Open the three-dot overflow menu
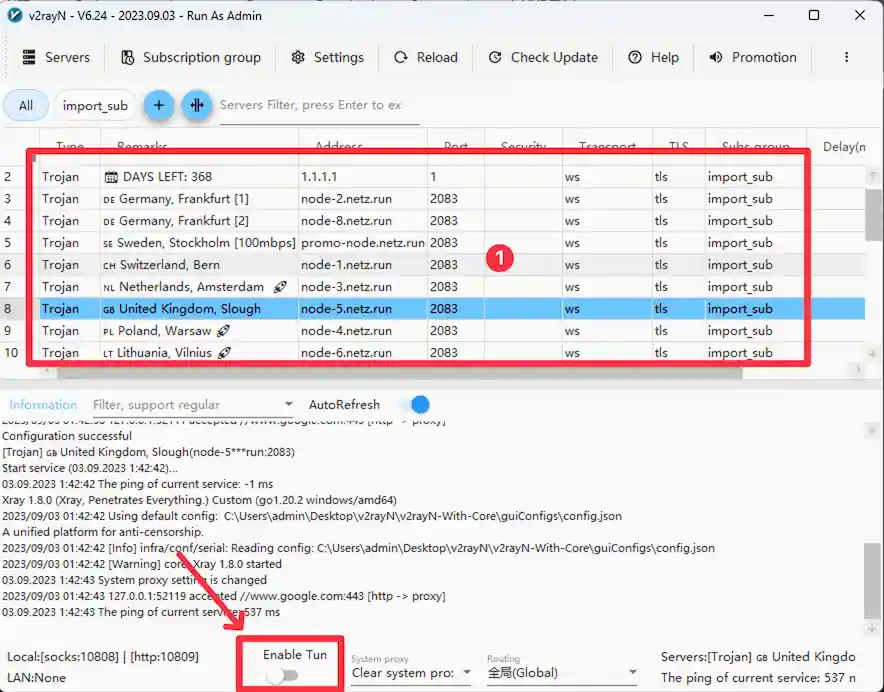Image resolution: width=884 pixels, height=692 pixels. click(846, 57)
